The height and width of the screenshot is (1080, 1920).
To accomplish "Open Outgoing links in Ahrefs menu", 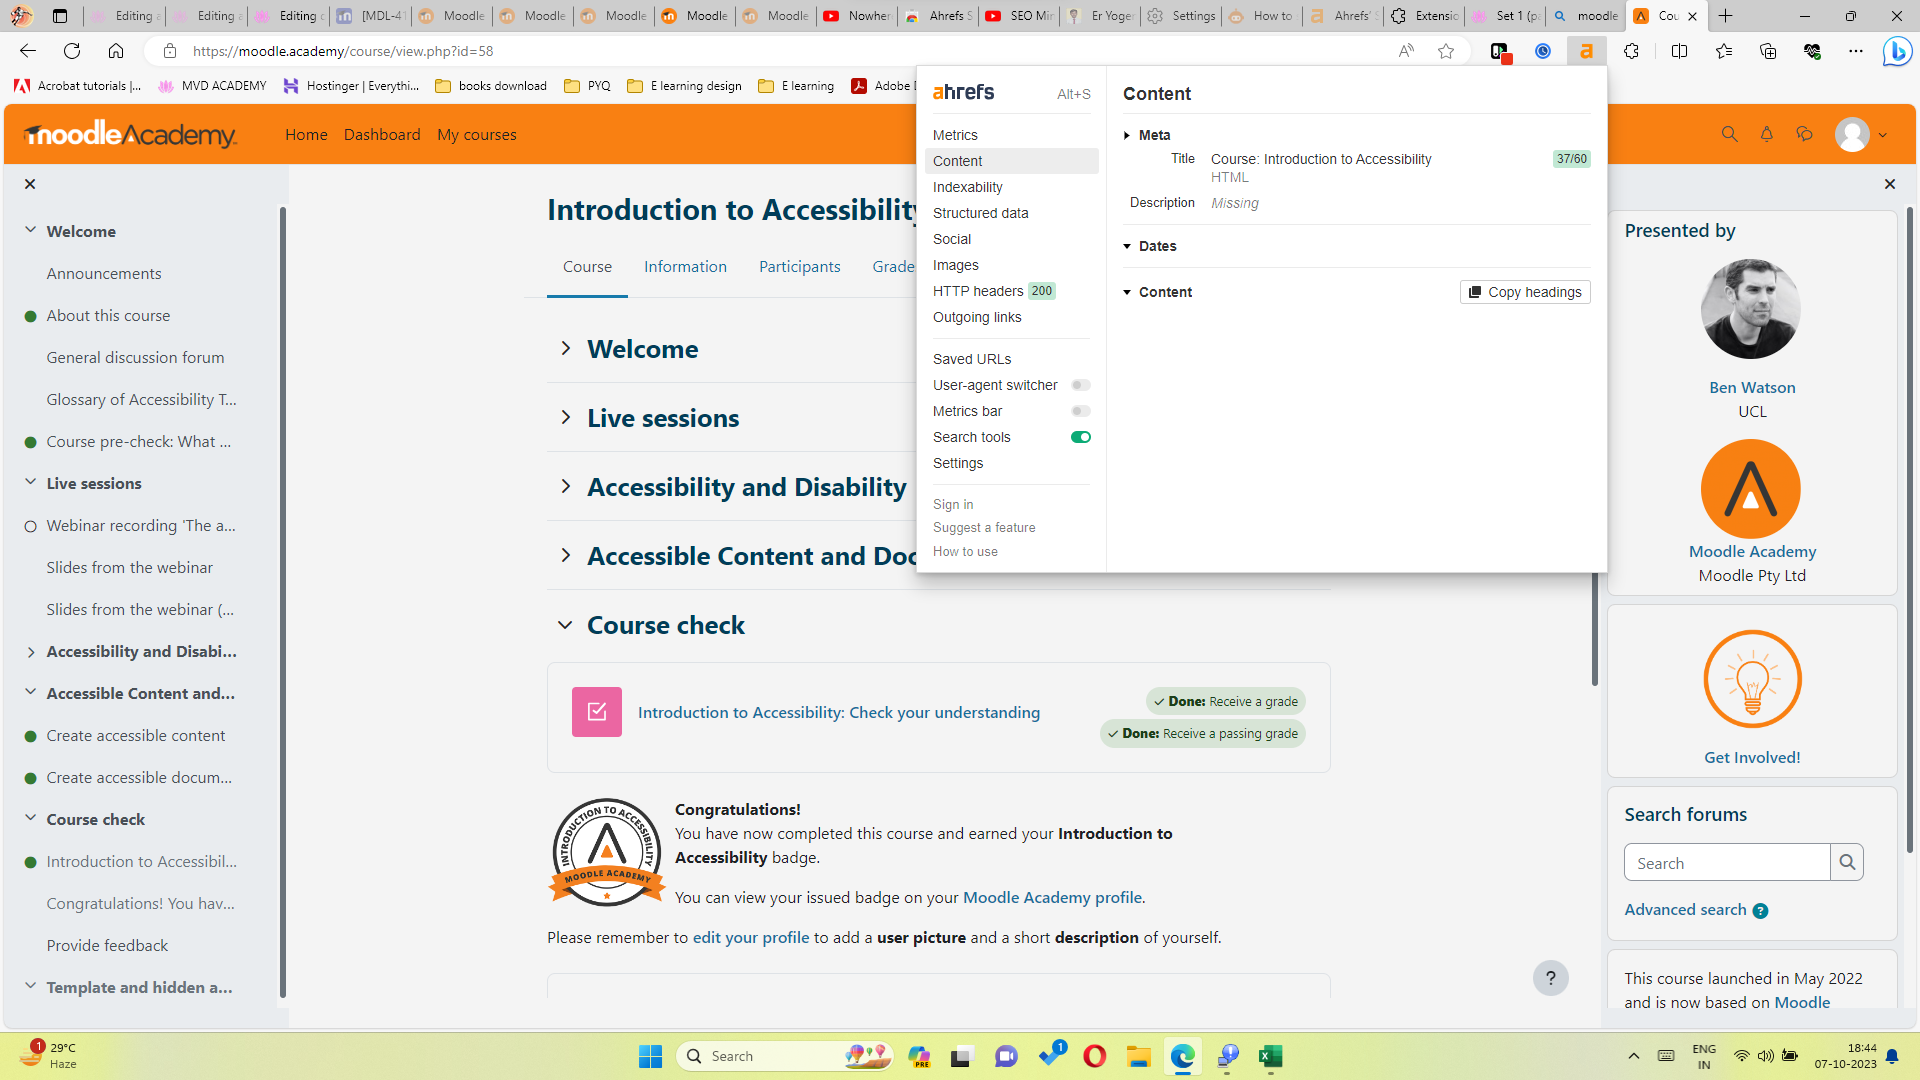I will coord(977,317).
